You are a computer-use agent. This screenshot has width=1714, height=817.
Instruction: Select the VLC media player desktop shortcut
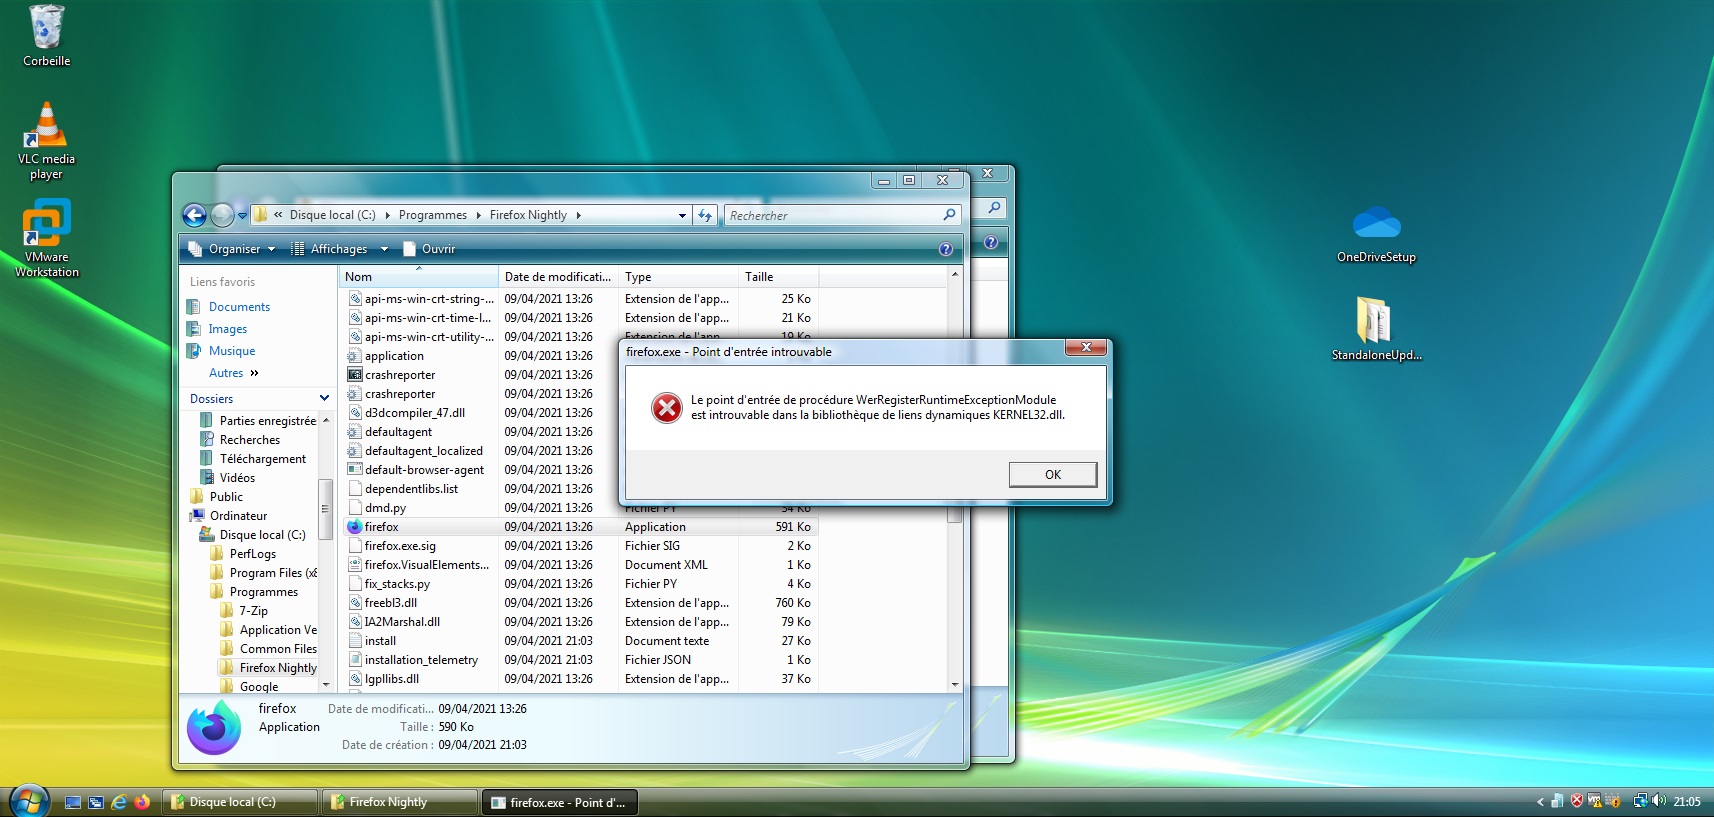tap(46, 141)
